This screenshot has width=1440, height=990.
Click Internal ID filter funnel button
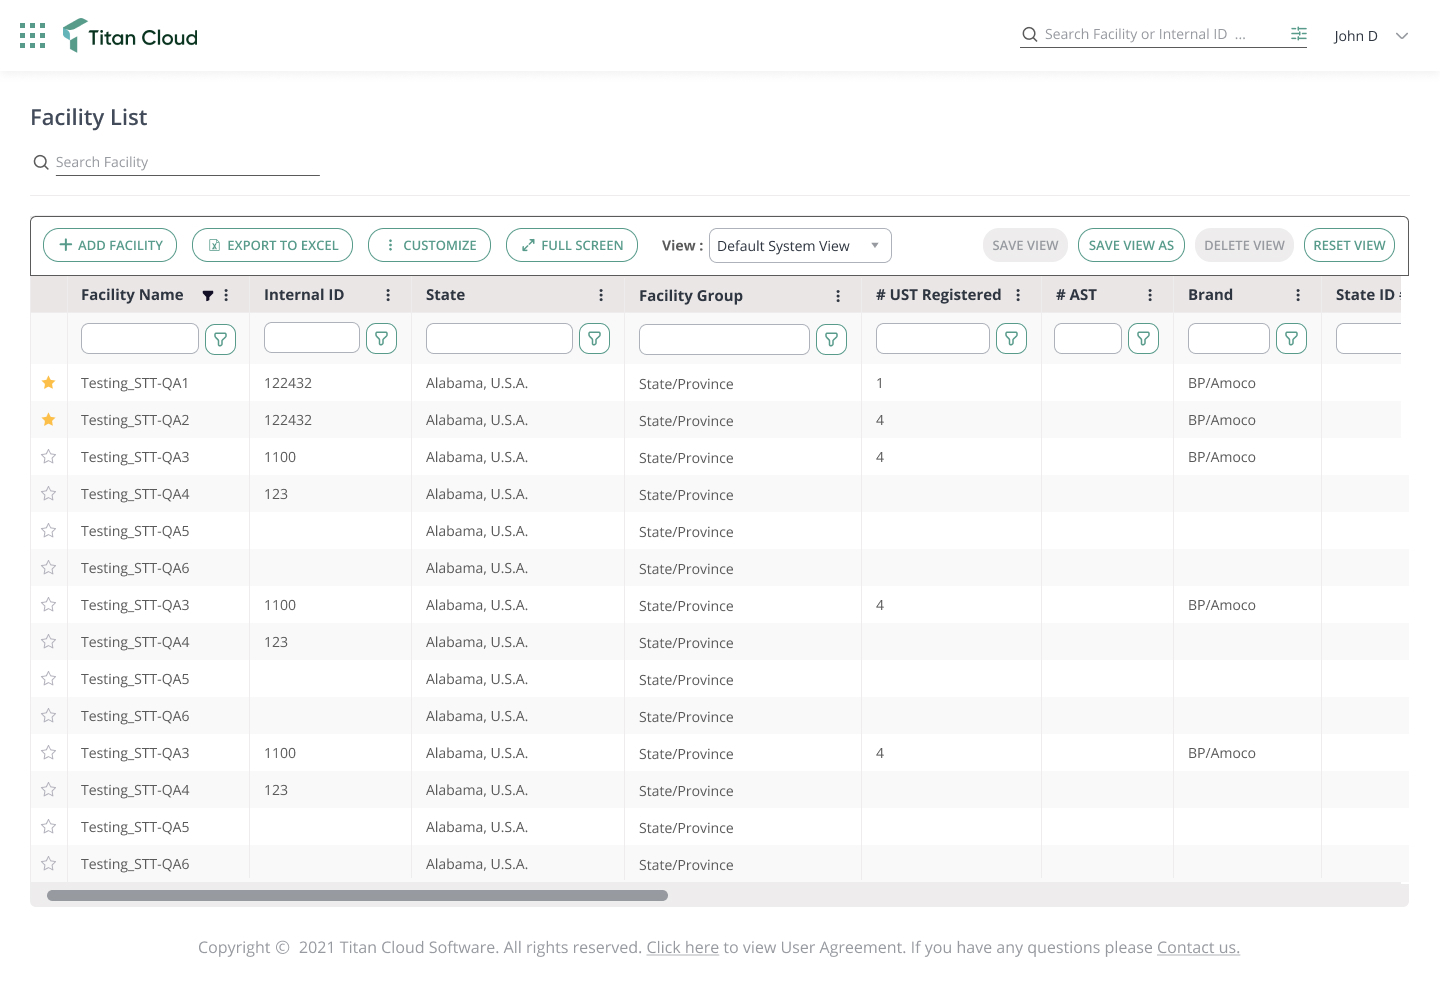[x=382, y=339]
